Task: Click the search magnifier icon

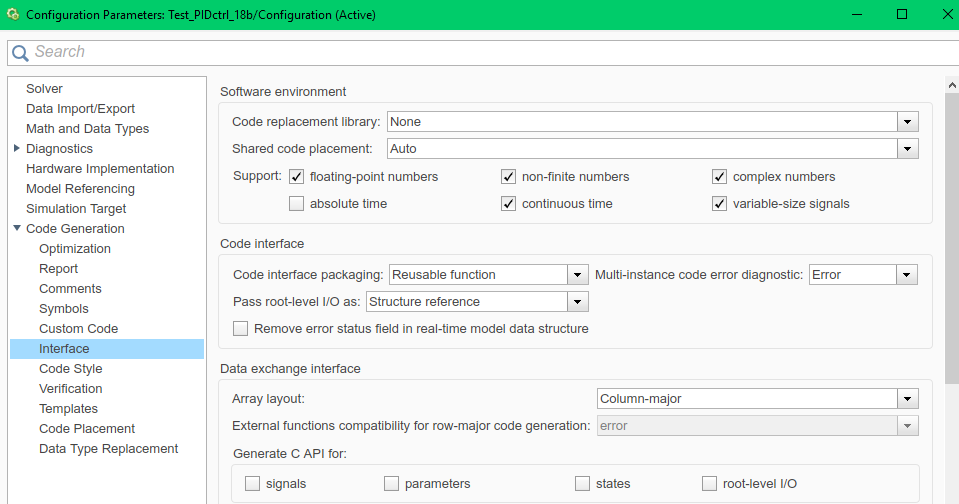Action: pos(20,53)
